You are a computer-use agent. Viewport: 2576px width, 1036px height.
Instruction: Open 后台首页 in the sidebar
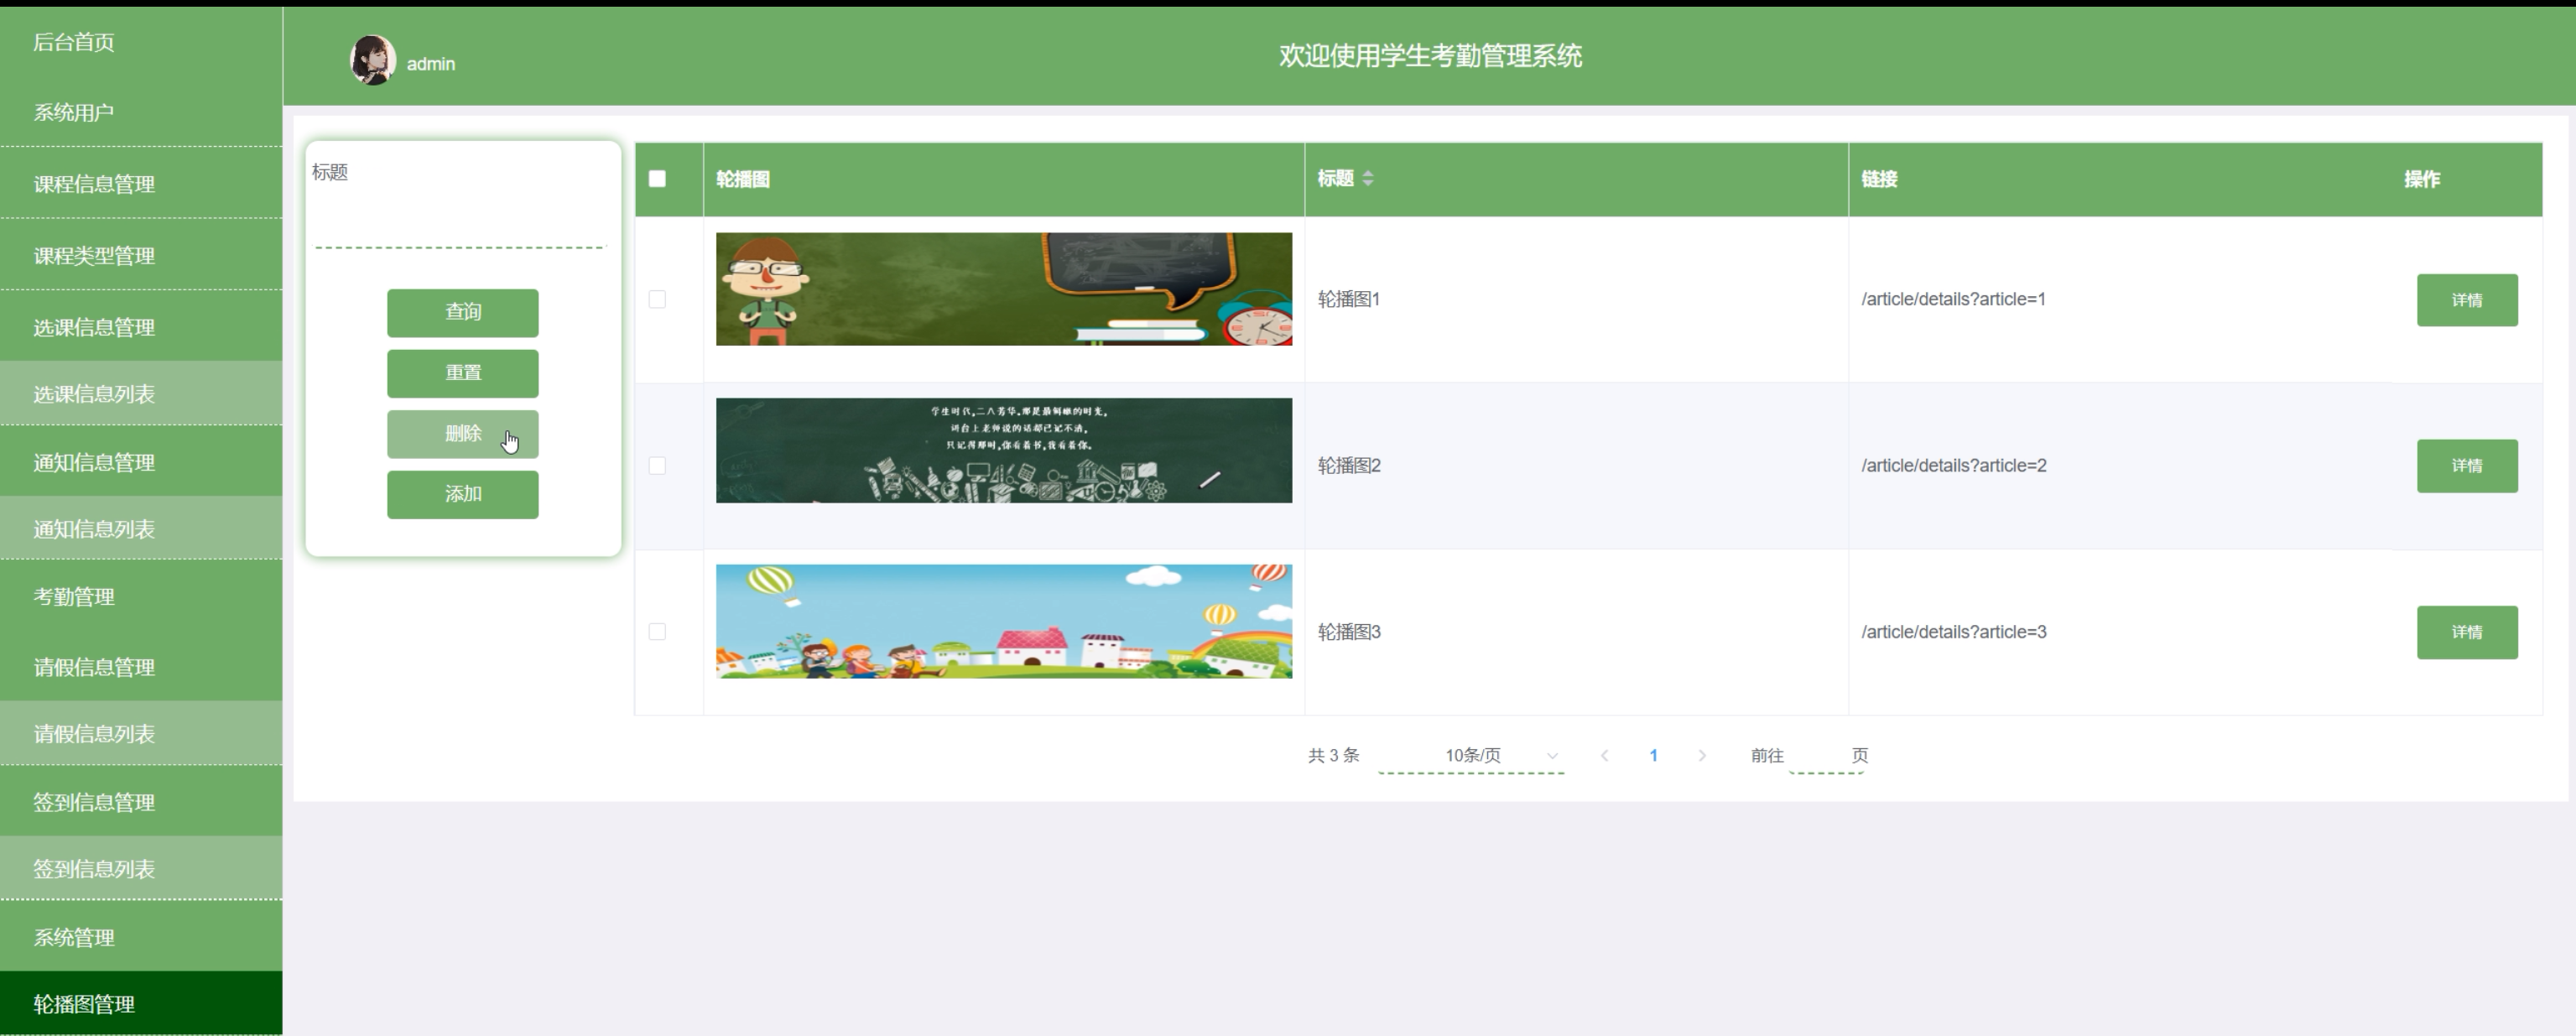pos(74,42)
